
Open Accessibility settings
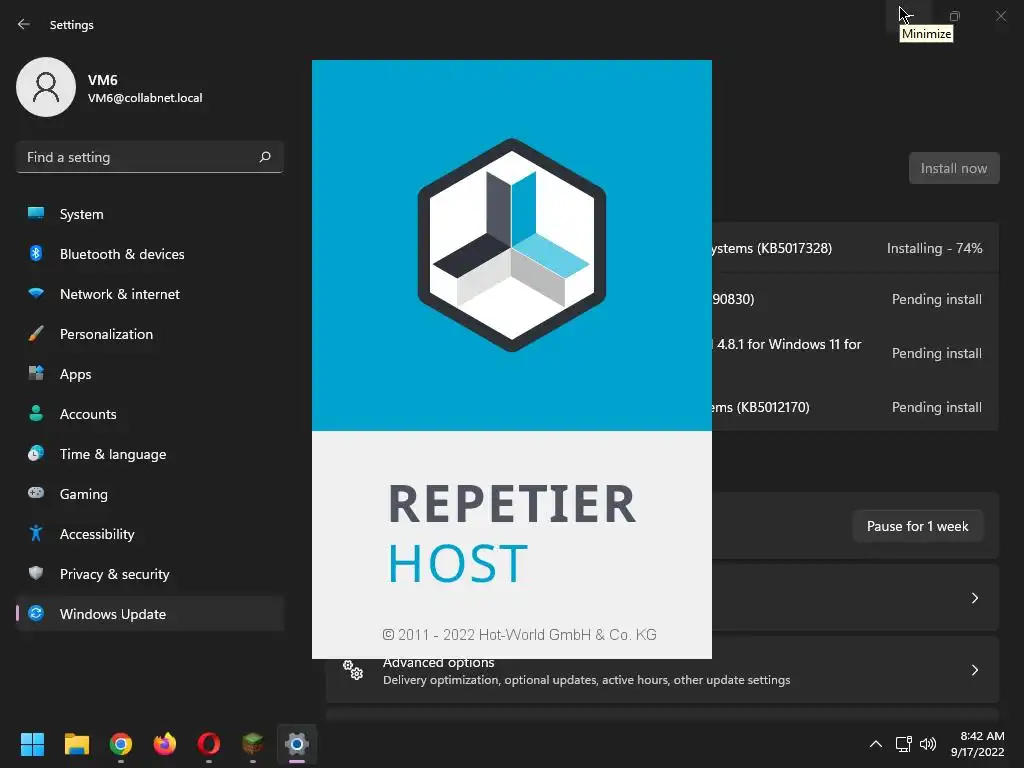coord(150,534)
